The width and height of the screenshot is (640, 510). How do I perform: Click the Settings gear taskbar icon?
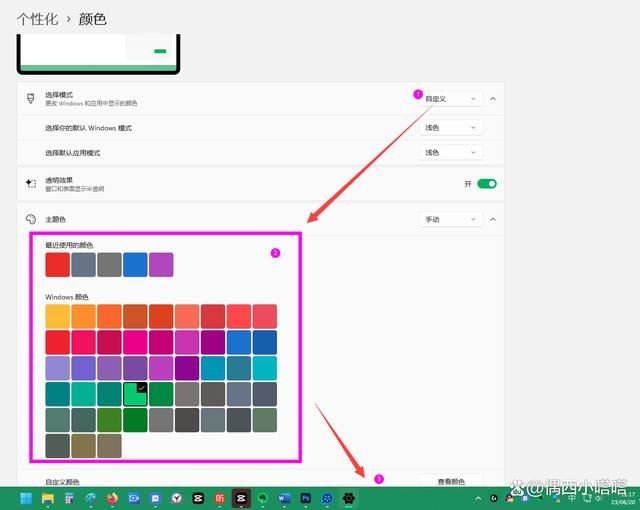tap(349, 498)
